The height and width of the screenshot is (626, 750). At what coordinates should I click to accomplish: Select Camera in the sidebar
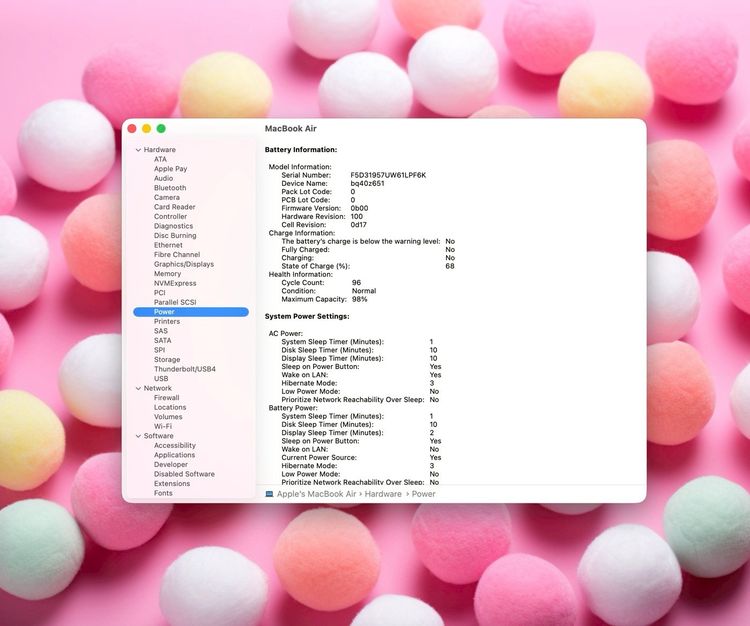(x=167, y=198)
